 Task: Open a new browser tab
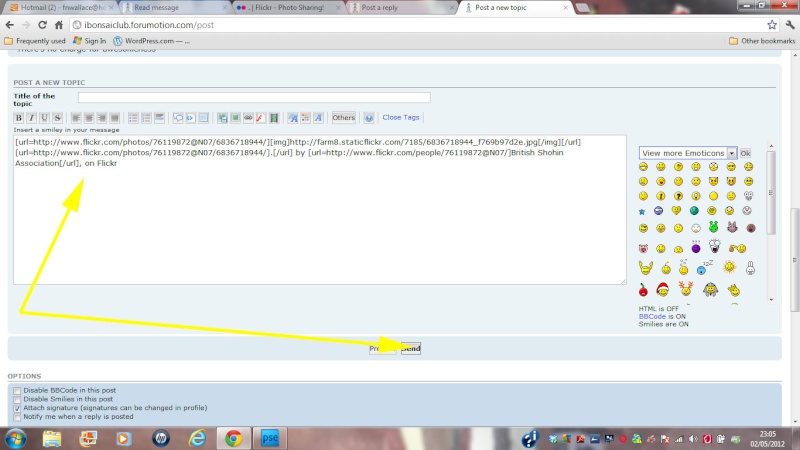pos(582,8)
